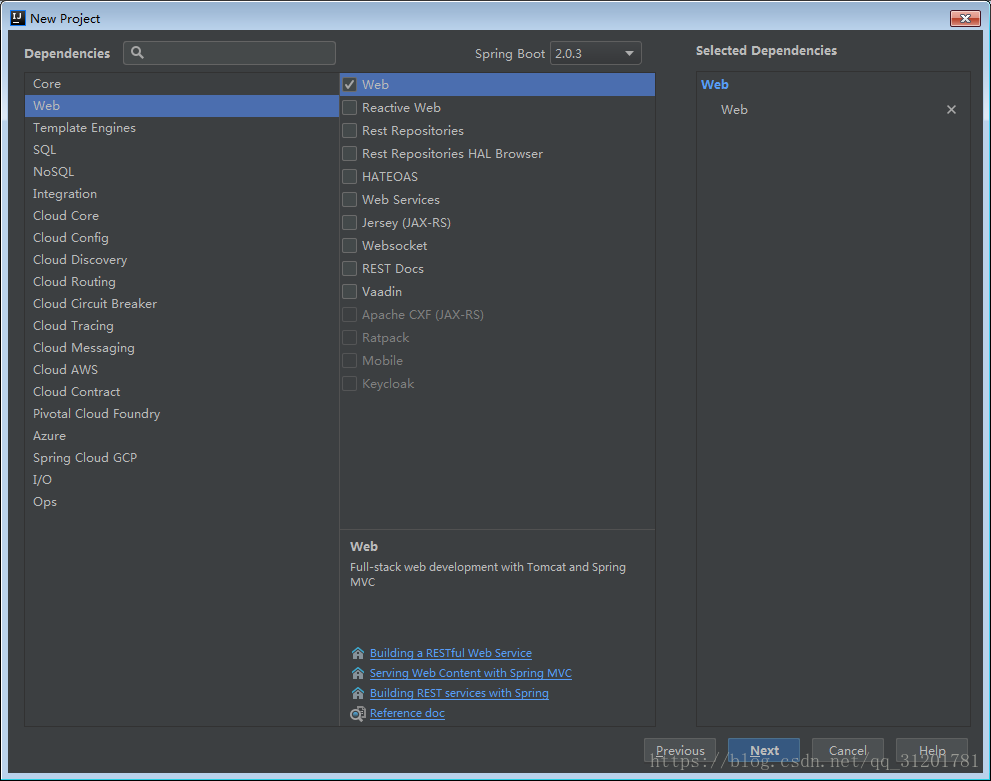The width and height of the screenshot is (991, 781).
Task: Click home icon beside Building REST services
Action: tap(358, 693)
